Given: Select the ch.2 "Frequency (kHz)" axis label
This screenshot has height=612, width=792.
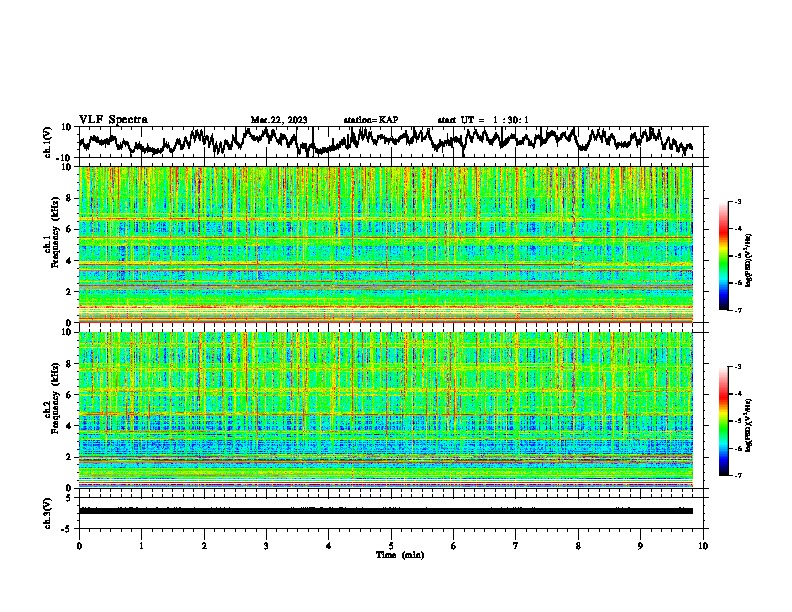Looking at the screenshot, I should [x=55, y=398].
